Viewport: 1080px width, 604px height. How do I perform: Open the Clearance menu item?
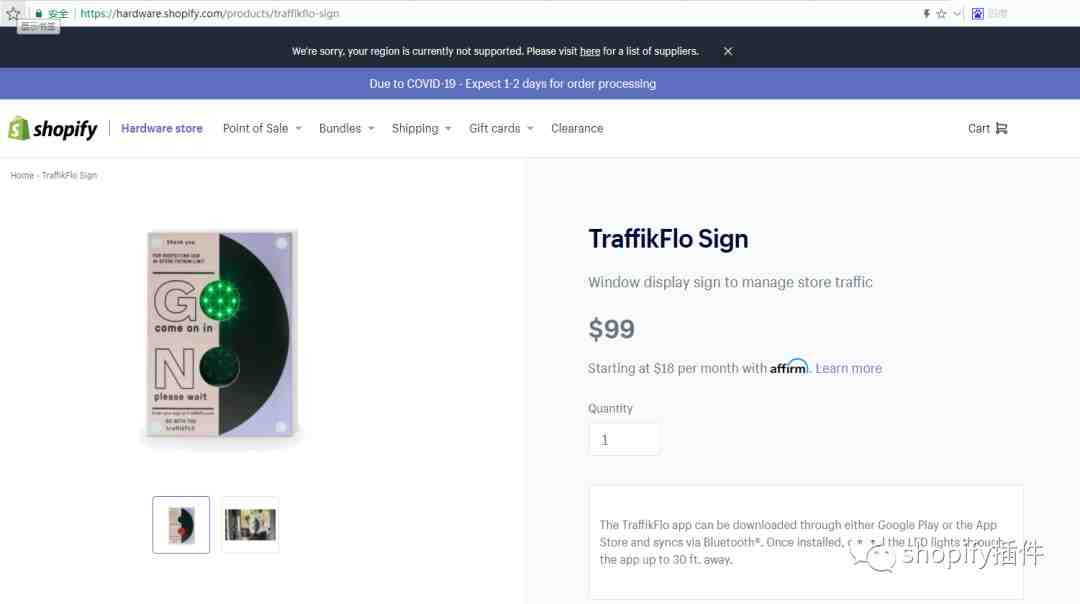[x=577, y=129]
